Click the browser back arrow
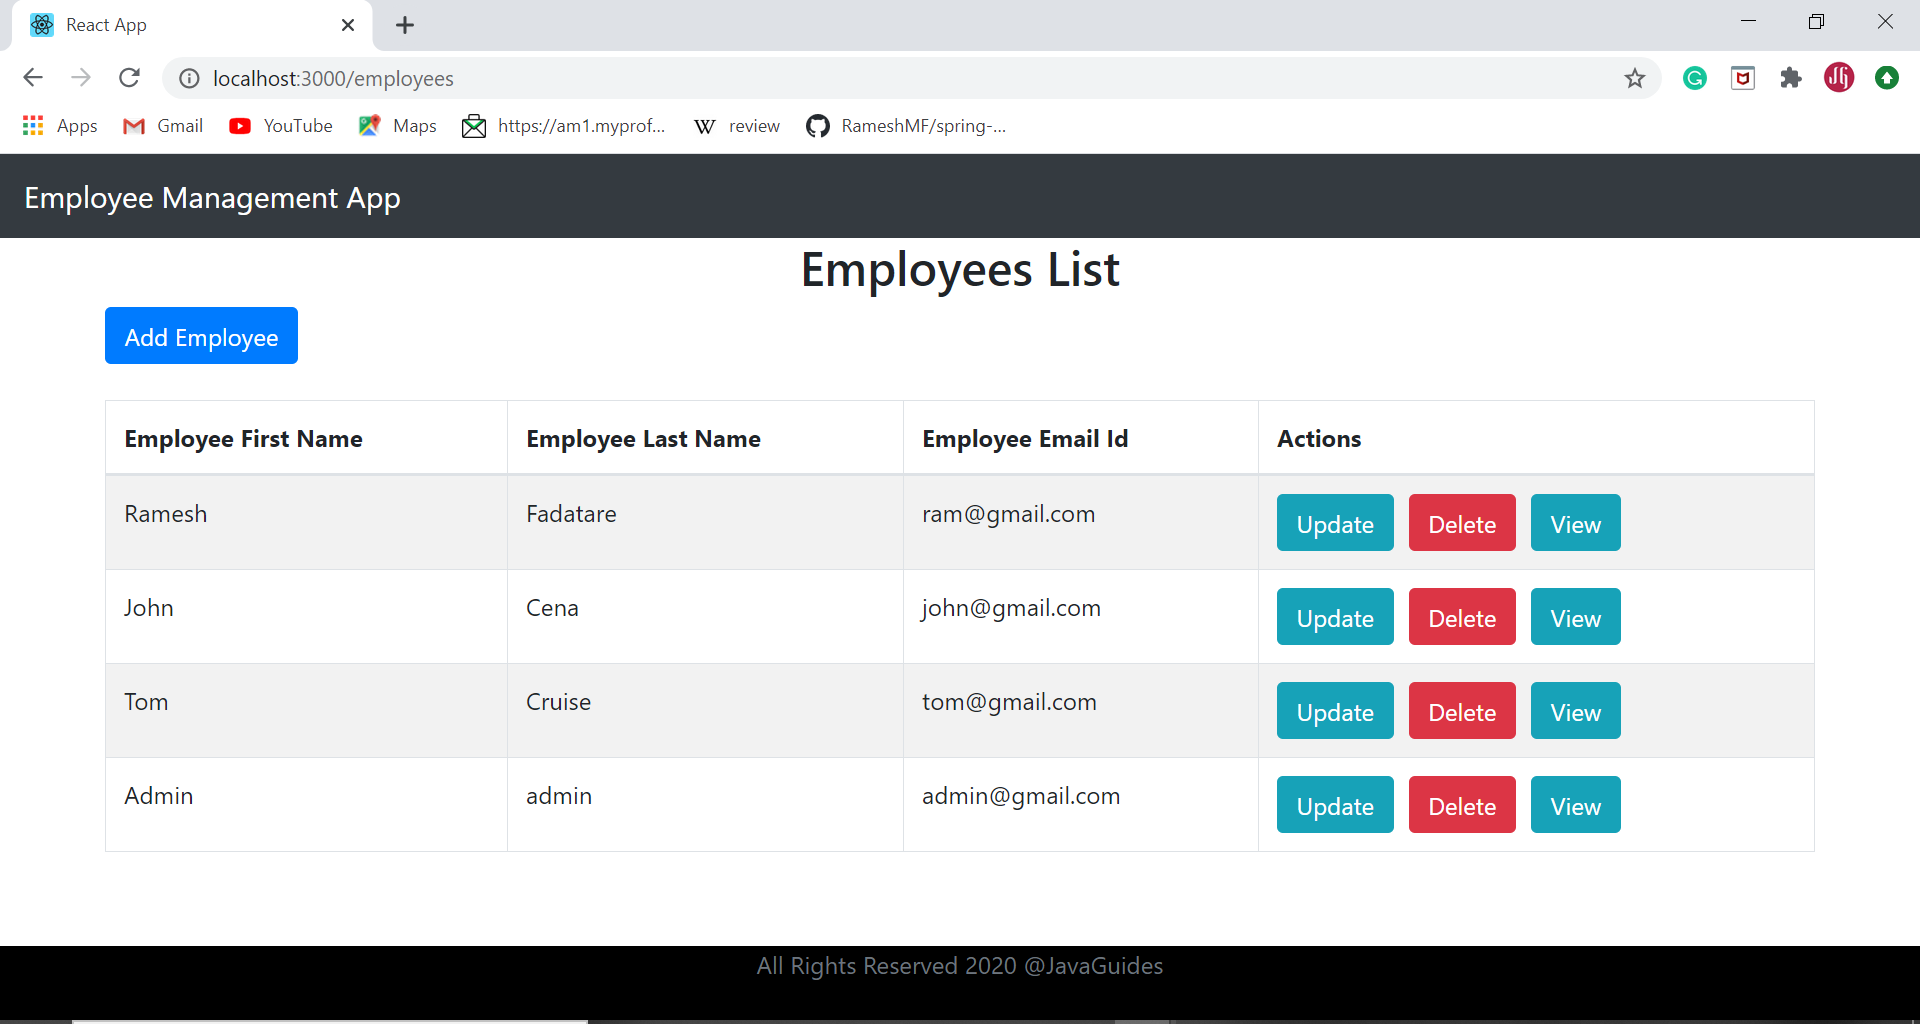The image size is (1920, 1024). tap(33, 78)
